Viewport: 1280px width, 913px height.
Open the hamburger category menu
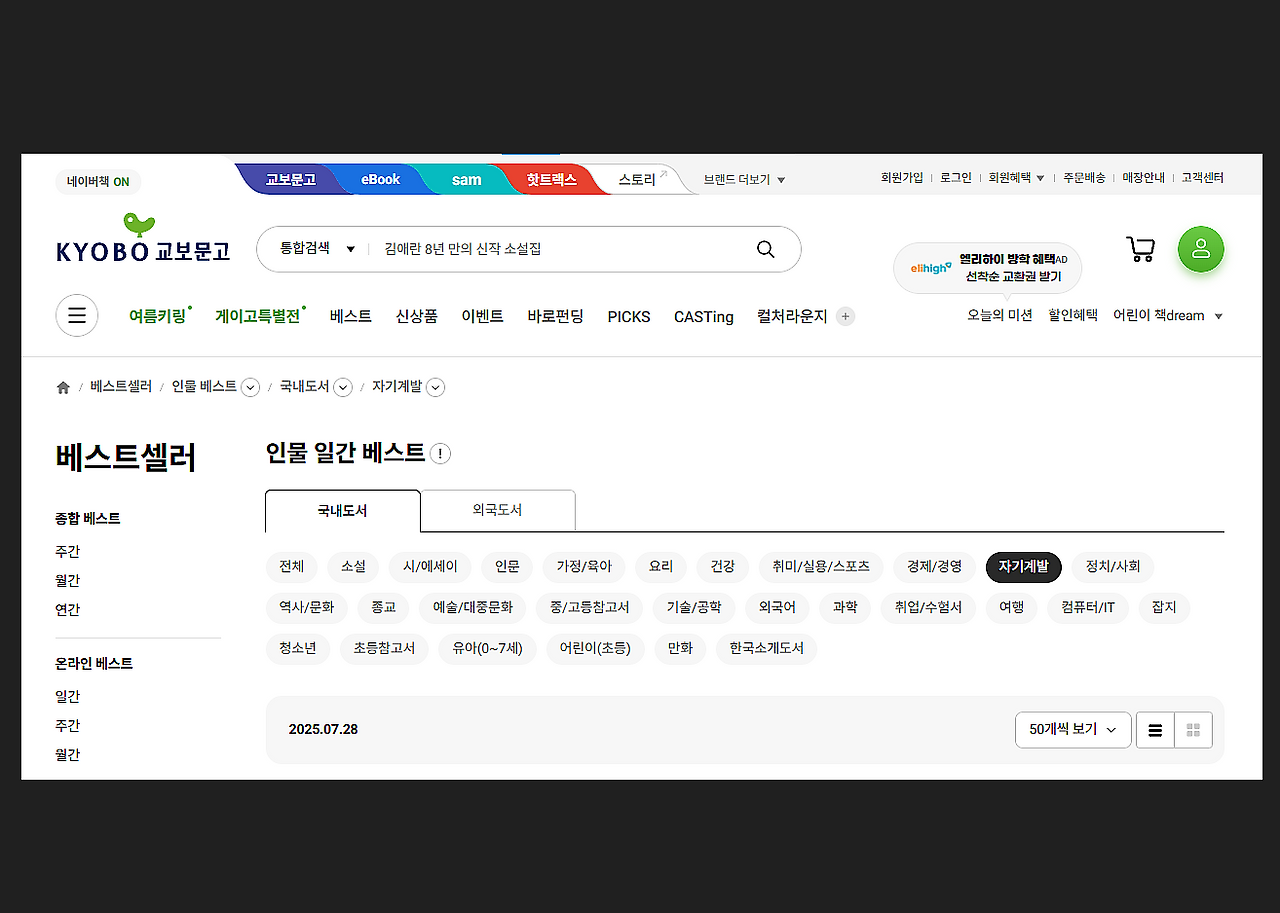77,316
